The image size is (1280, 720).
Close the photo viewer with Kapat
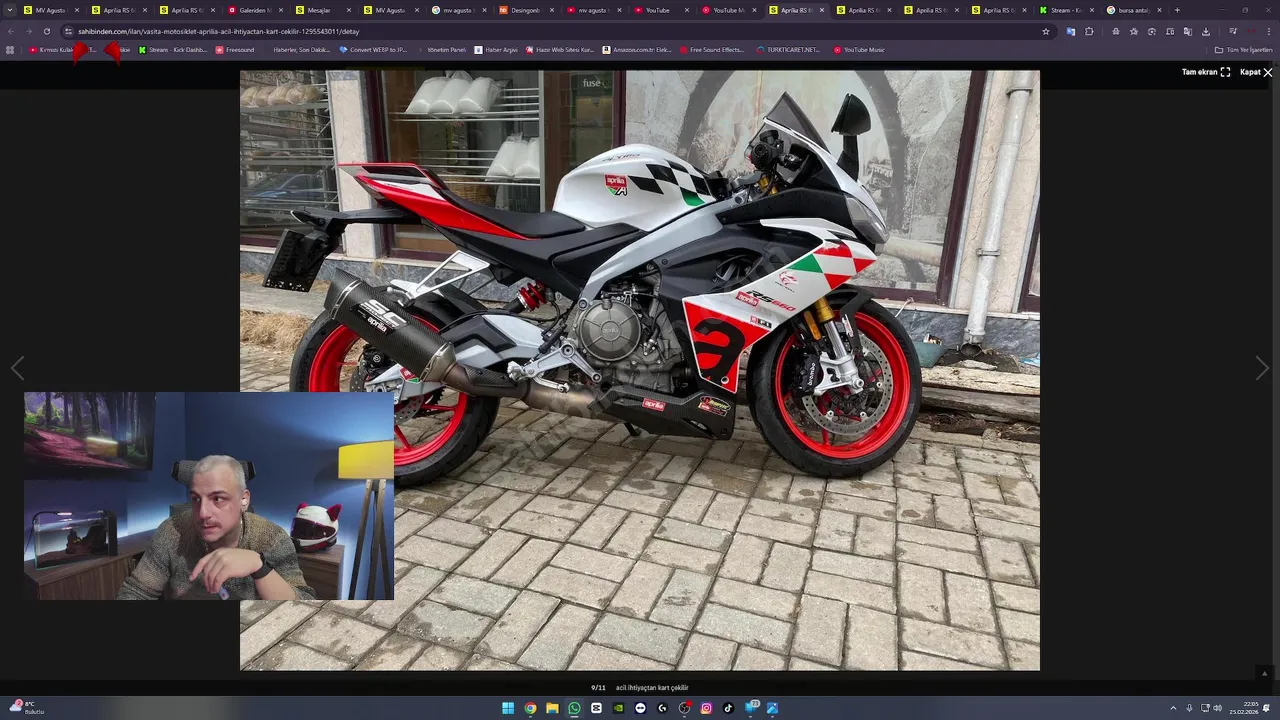pyautogui.click(x=1256, y=72)
